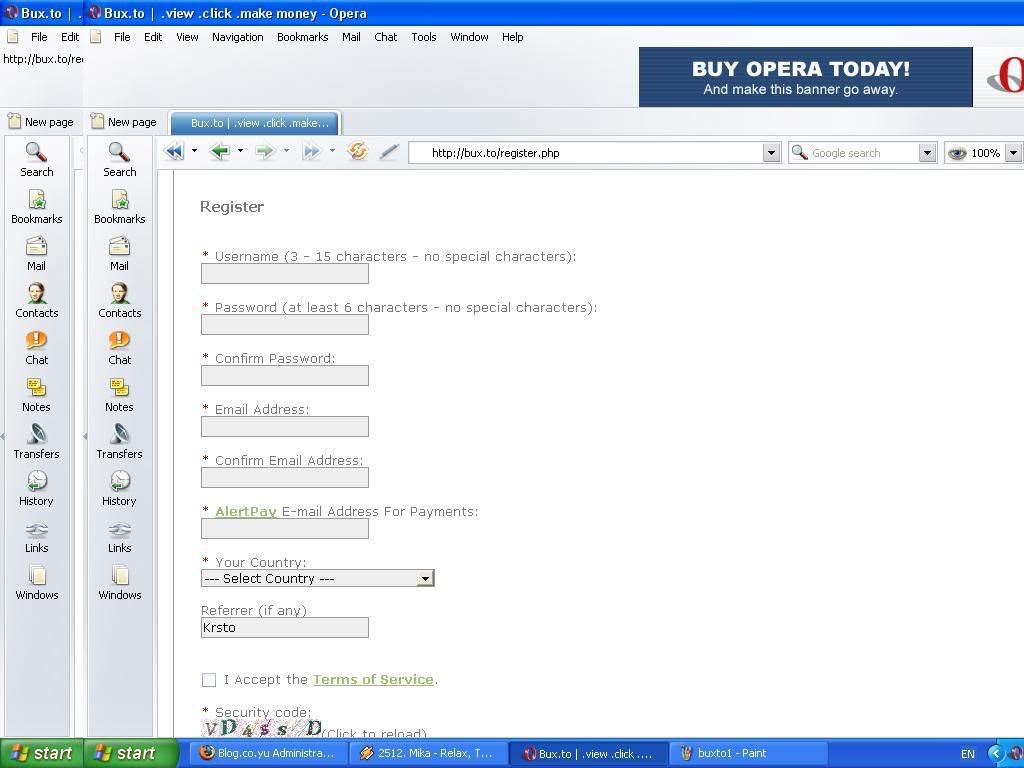
Task: Tick the I Accept the Terms of Service checkbox
Action: [209, 680]
